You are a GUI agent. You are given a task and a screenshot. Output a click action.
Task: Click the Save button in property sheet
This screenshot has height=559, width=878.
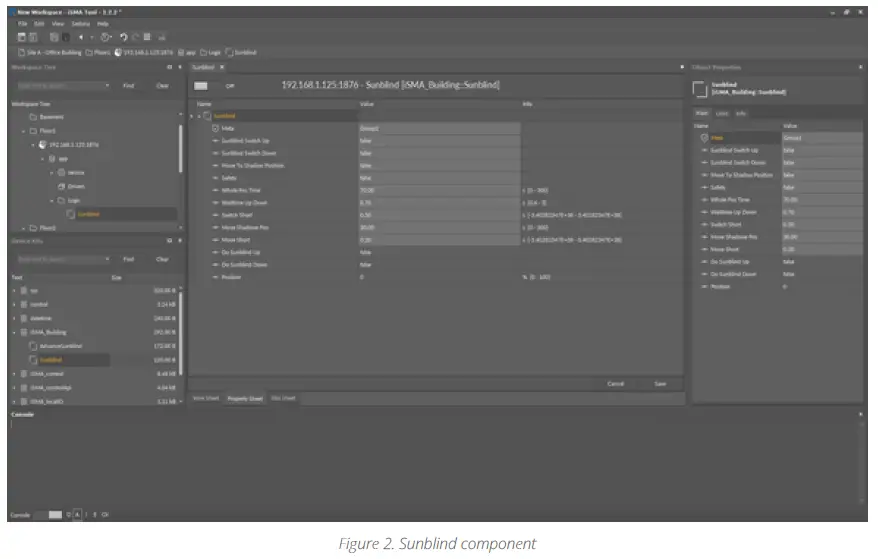tap(660, 384)
